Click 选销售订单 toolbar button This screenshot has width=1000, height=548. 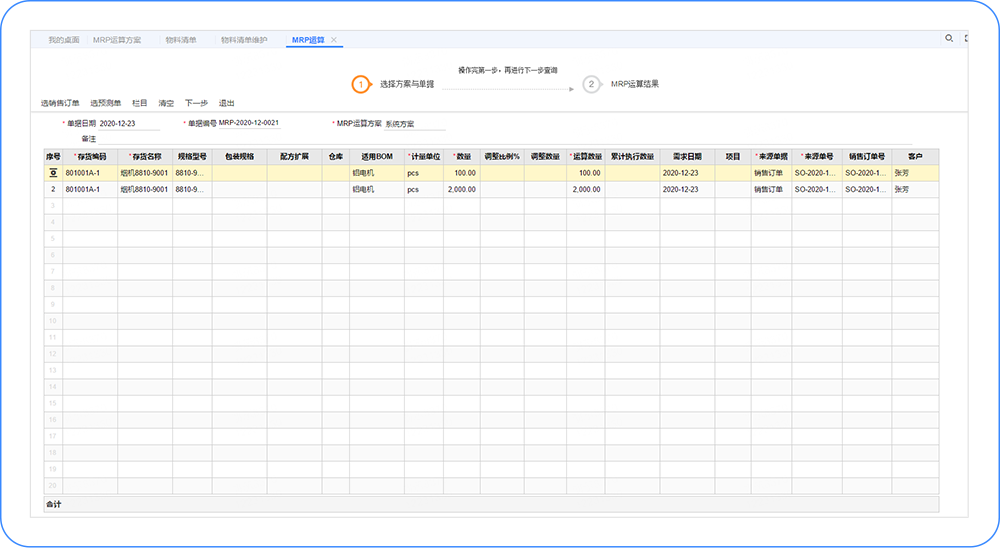click(60, 103)
